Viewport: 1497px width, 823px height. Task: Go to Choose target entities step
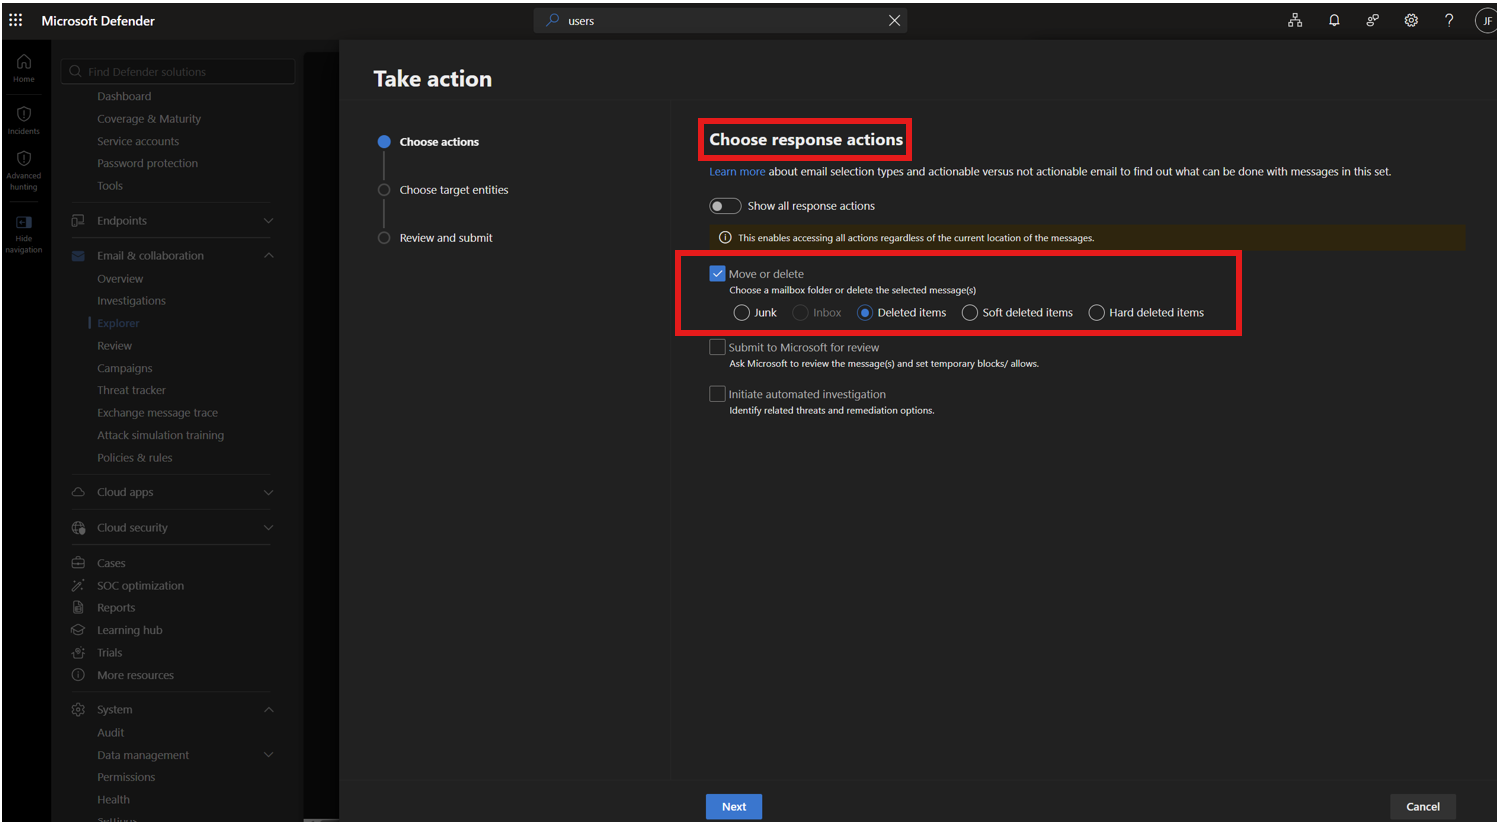(454, 190)
